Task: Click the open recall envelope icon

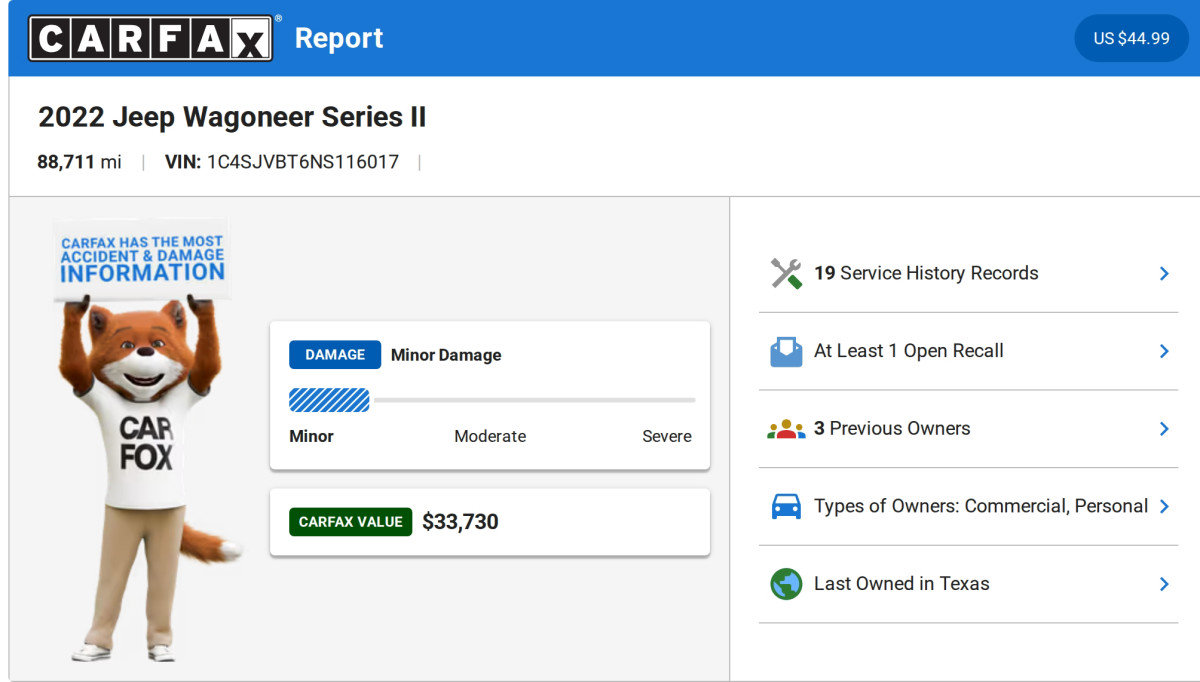Action: [x=786, y=351]
